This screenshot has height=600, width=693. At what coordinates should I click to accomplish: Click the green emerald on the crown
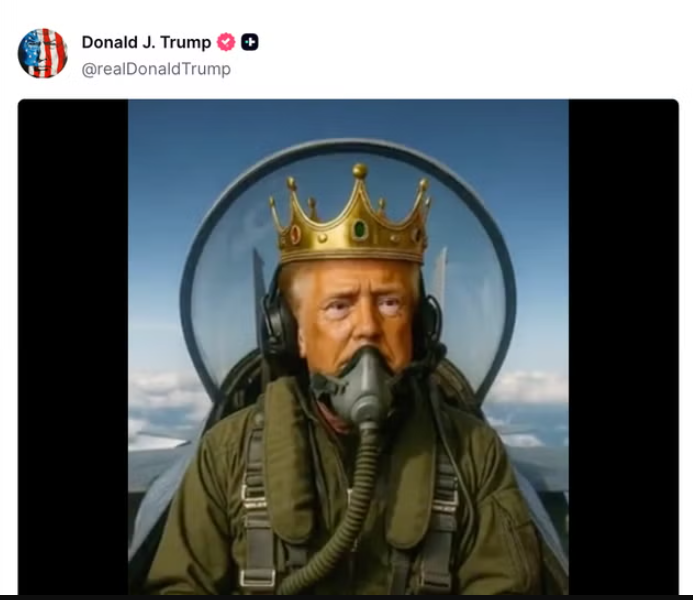[x=360, y=229]
